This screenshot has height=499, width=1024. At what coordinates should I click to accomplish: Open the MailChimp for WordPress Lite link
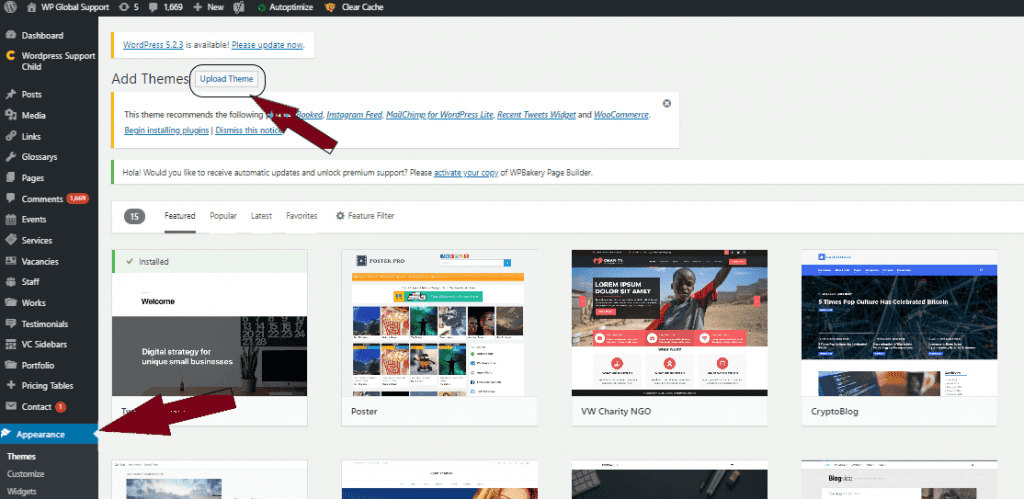[440, 114]
